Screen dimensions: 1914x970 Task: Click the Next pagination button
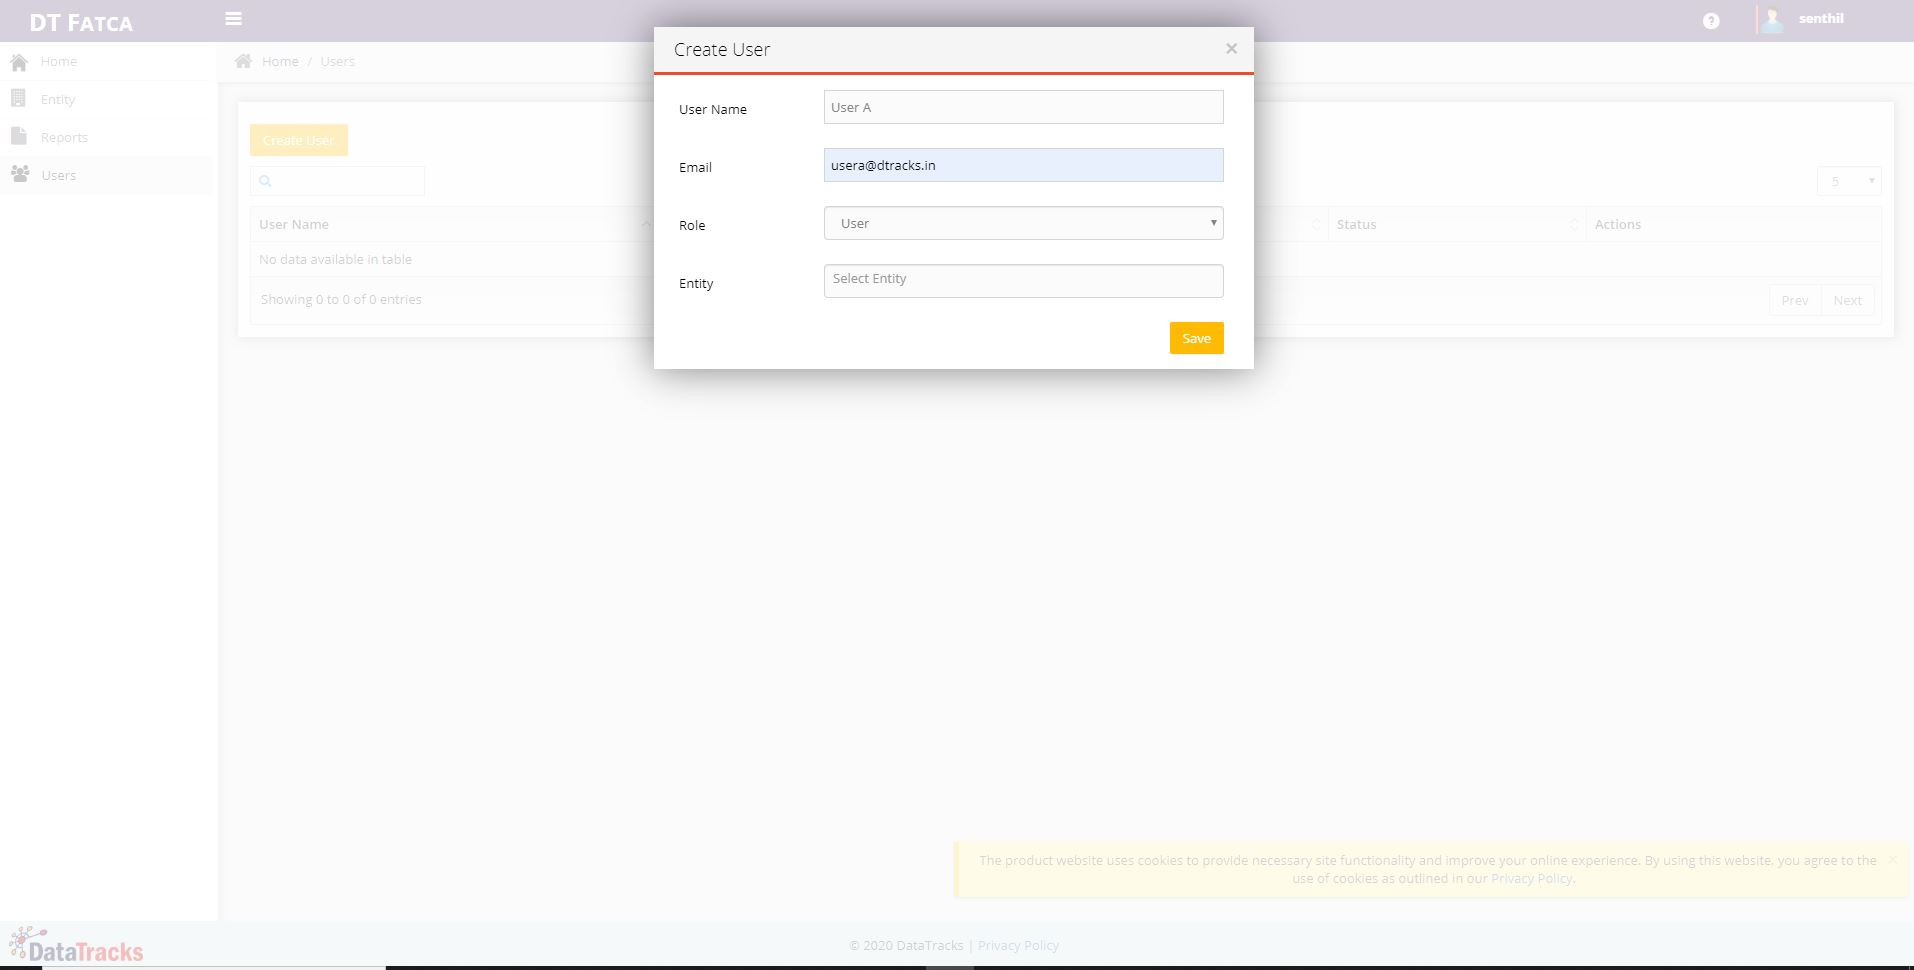(x=1847, y=300)
